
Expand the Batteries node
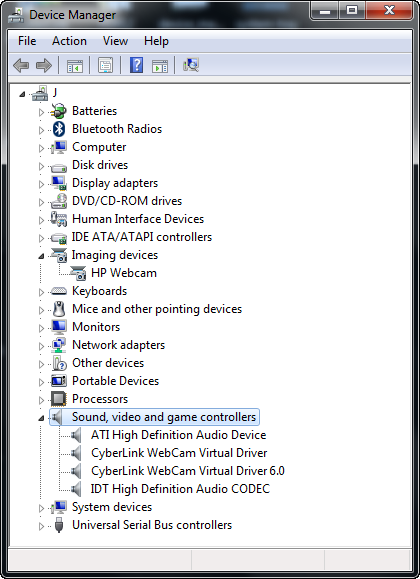point(41,112)
